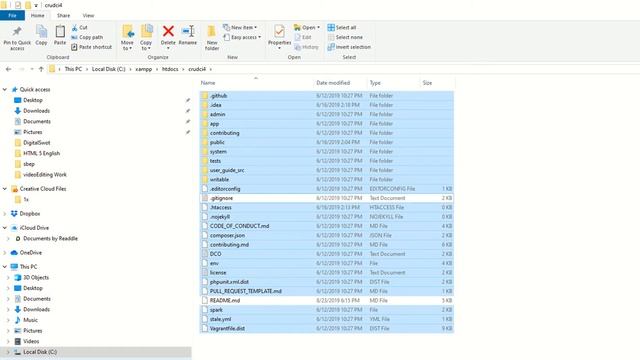Click the Move to icon
This screenshot has height=360, width=640.
coord(127,31)
